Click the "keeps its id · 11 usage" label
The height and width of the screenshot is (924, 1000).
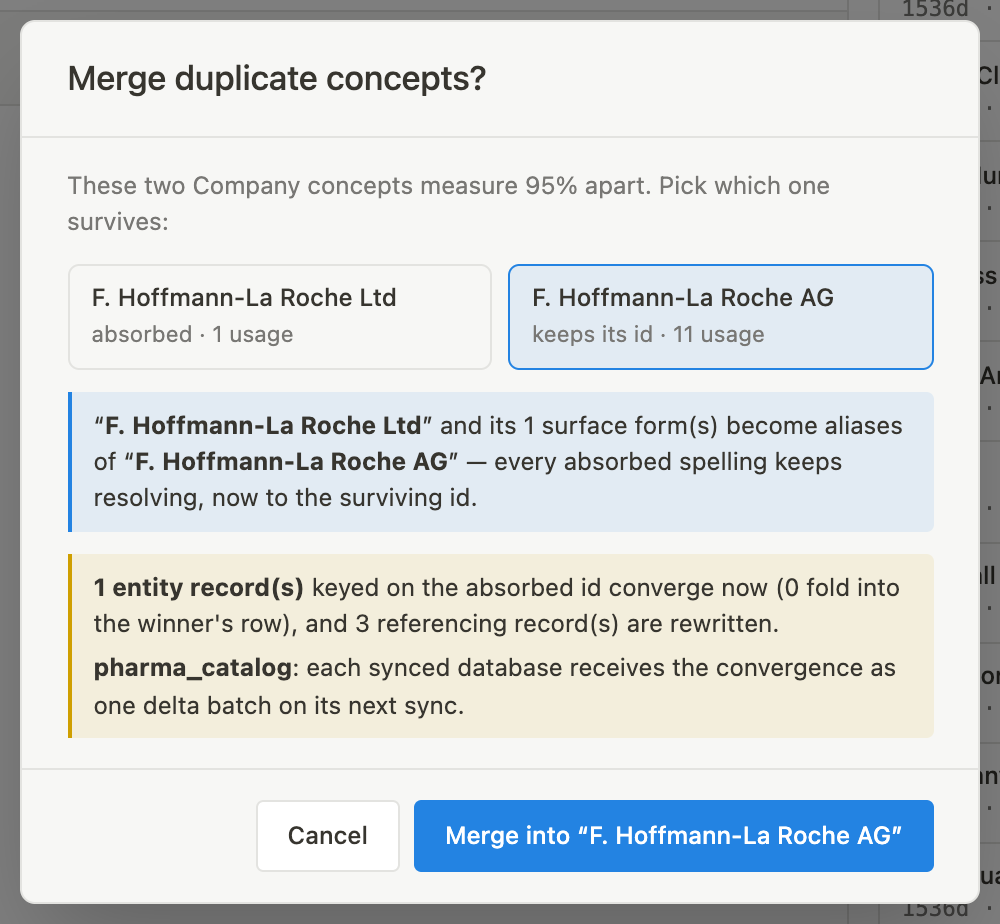[648, 334]
